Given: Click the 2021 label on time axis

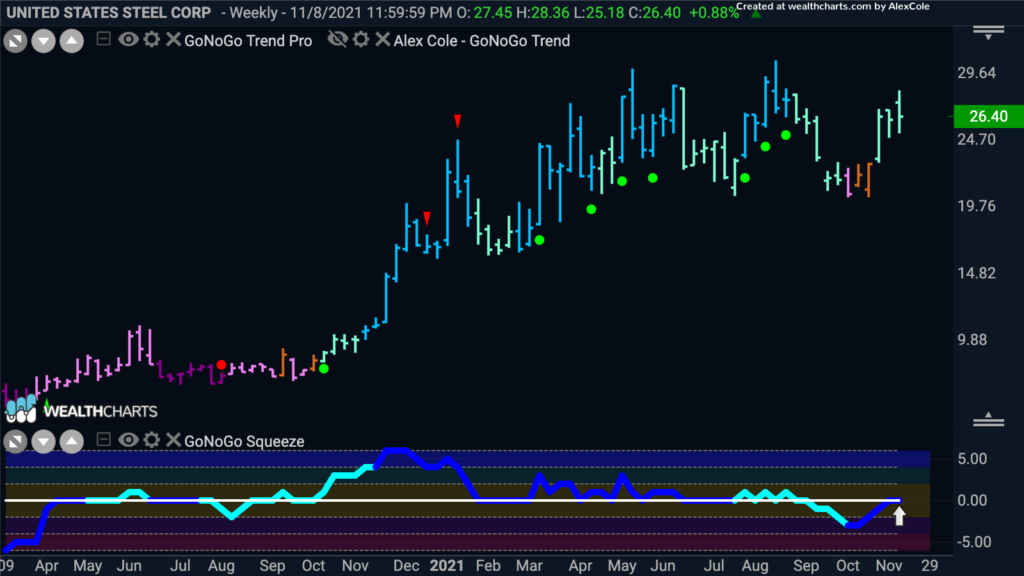Looking at the screenshot, I should pos(447,566).
